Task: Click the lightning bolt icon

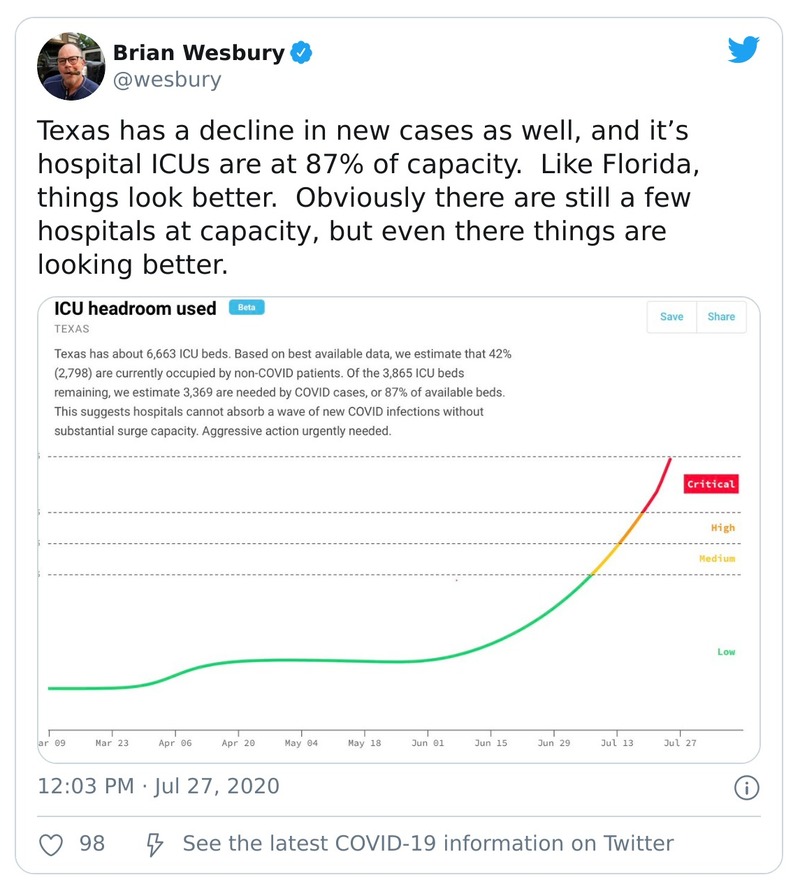Action: tap(155, 844)
